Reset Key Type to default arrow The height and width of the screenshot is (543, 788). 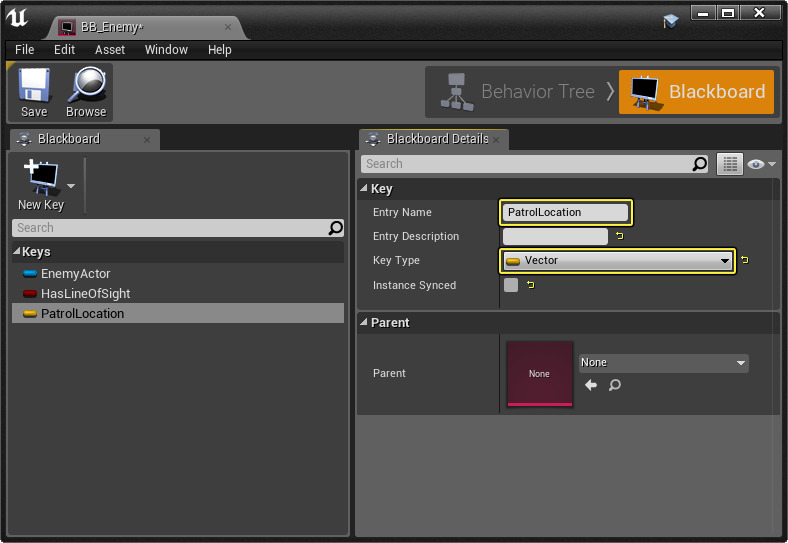744,261
